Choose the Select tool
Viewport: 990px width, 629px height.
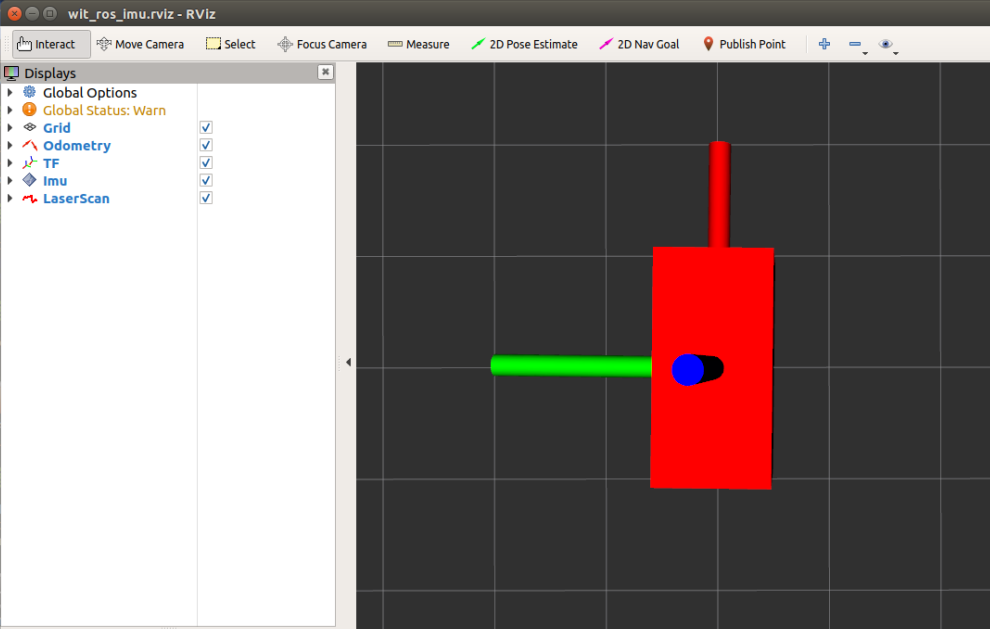[230, 44]
